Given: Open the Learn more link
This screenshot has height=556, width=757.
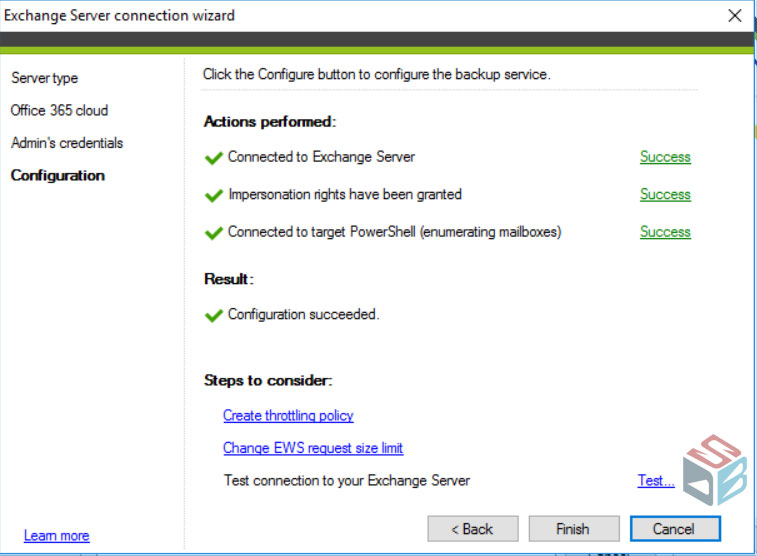Looking at the screenshot, I should tap(56, 535).
